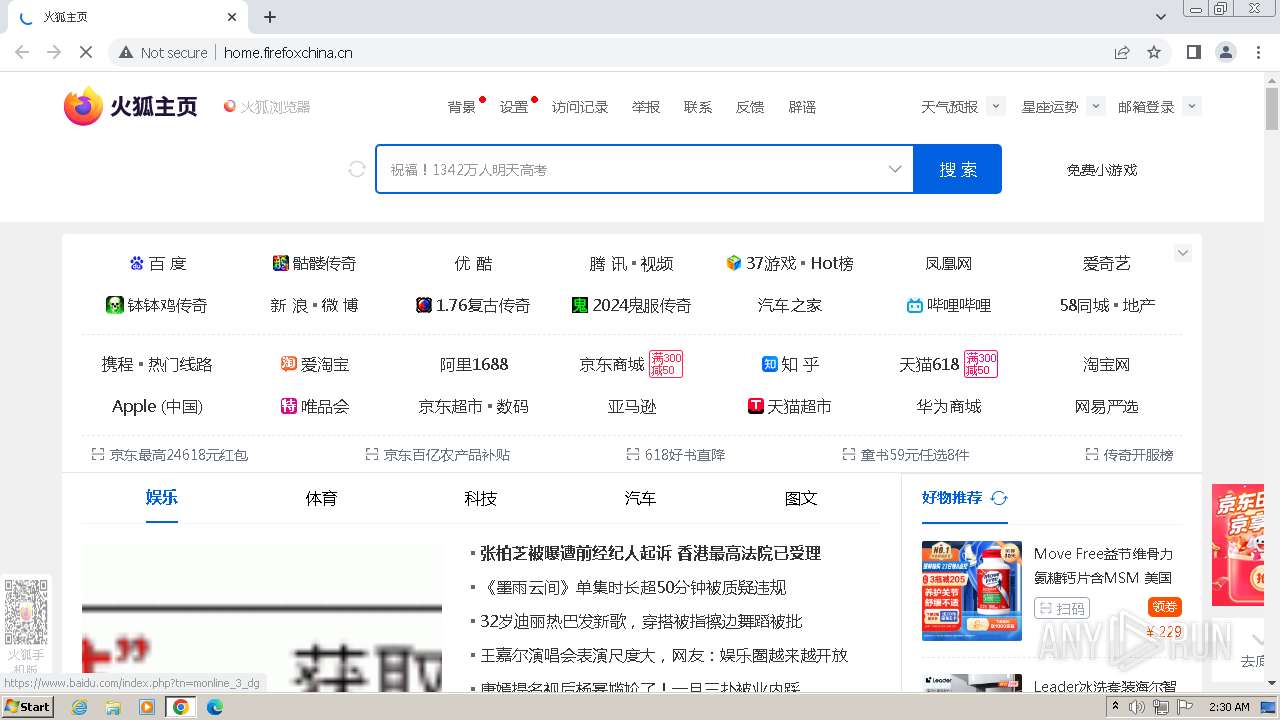This screenshot has width=1280, height=720.
Task: Open search engine dropdown chevron
Action: 895,169
